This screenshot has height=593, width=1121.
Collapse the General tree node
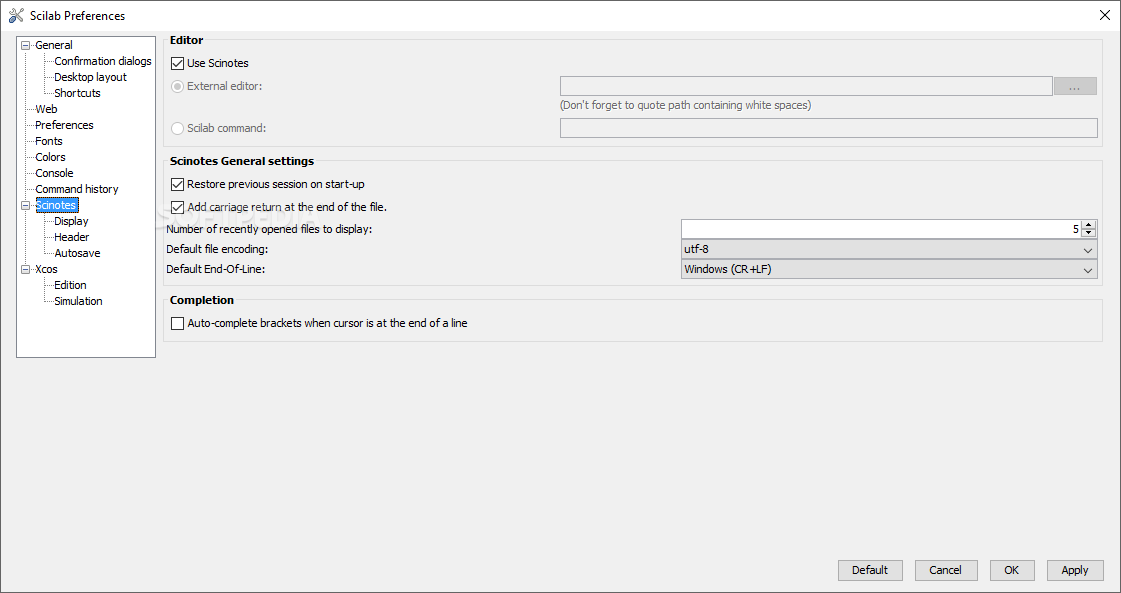click(26, 45)
